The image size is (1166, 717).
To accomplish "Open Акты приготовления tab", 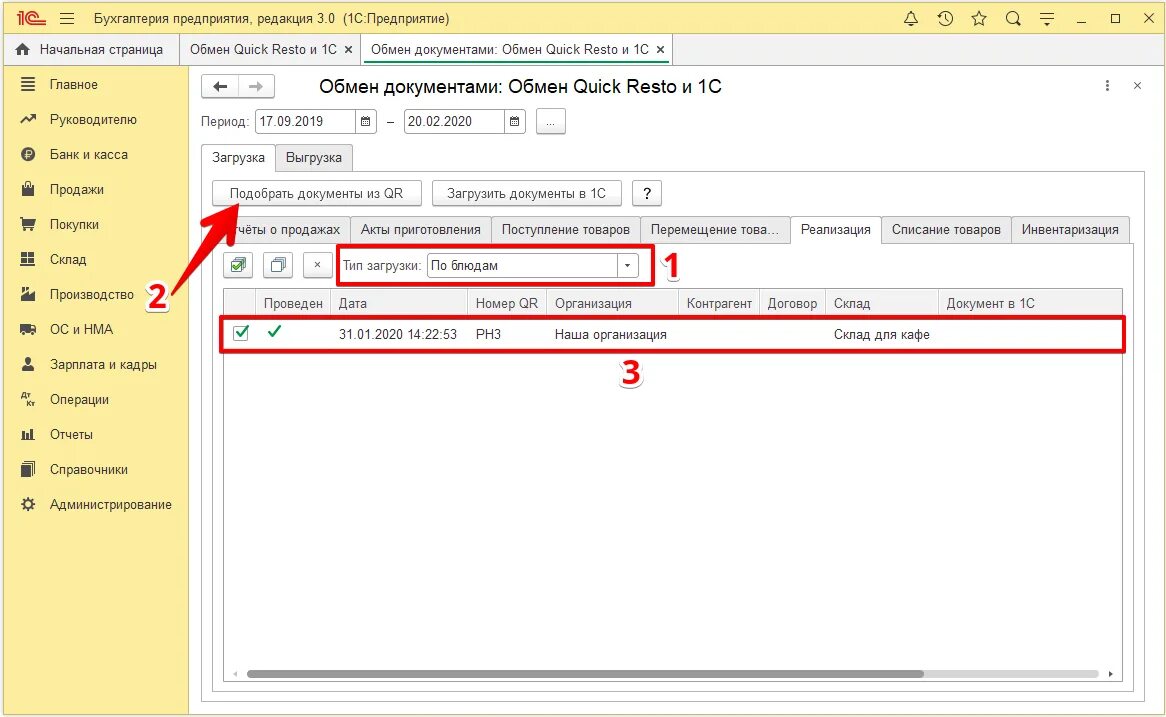I will click(421, 229).
